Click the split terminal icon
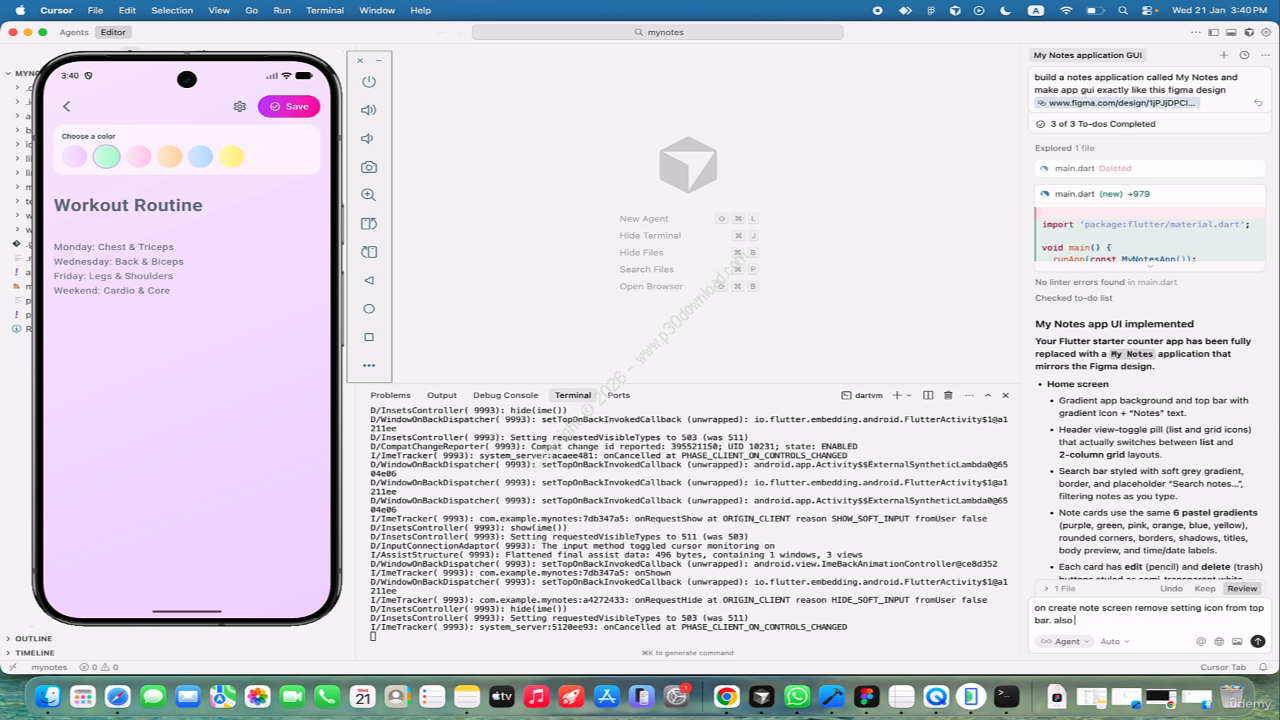Viewport: 1280px width, 720px height. [x=928, y=395]
